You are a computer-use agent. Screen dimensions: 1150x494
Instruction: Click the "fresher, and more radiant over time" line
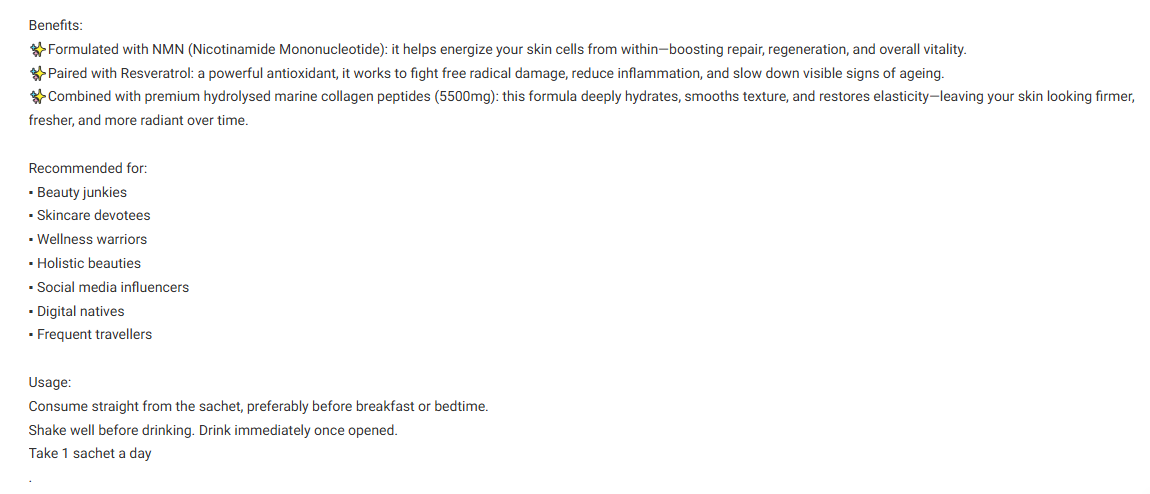tap(139, 121)
